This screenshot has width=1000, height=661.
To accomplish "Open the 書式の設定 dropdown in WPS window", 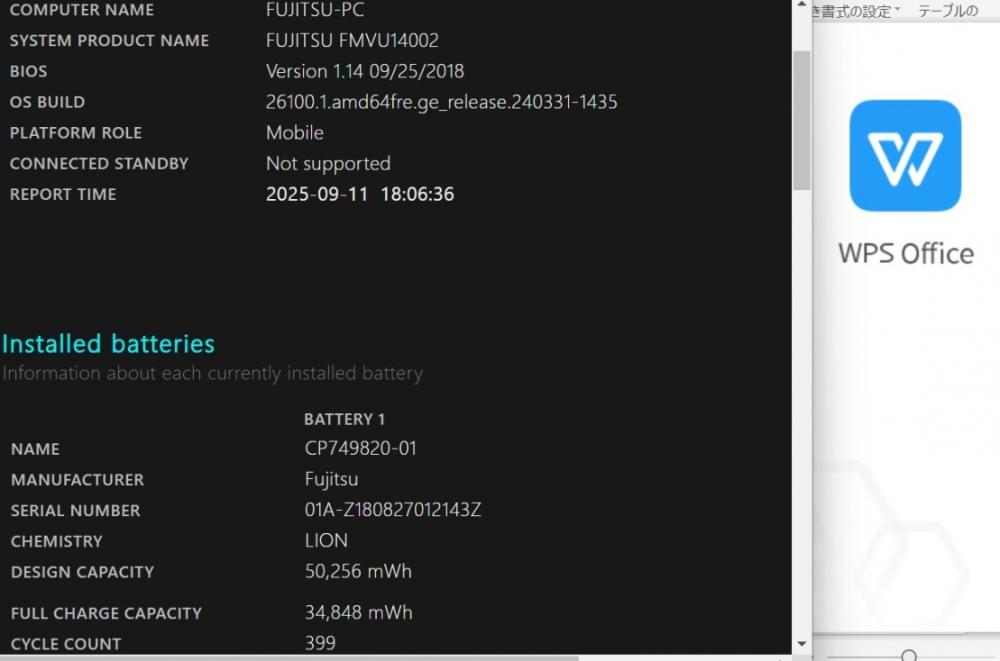I will point(856,11).
